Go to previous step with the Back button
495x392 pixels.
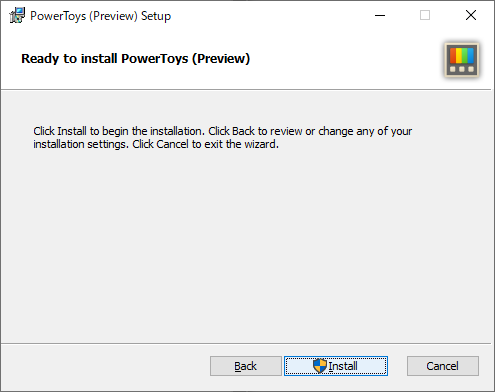click(x=246, y=366)
